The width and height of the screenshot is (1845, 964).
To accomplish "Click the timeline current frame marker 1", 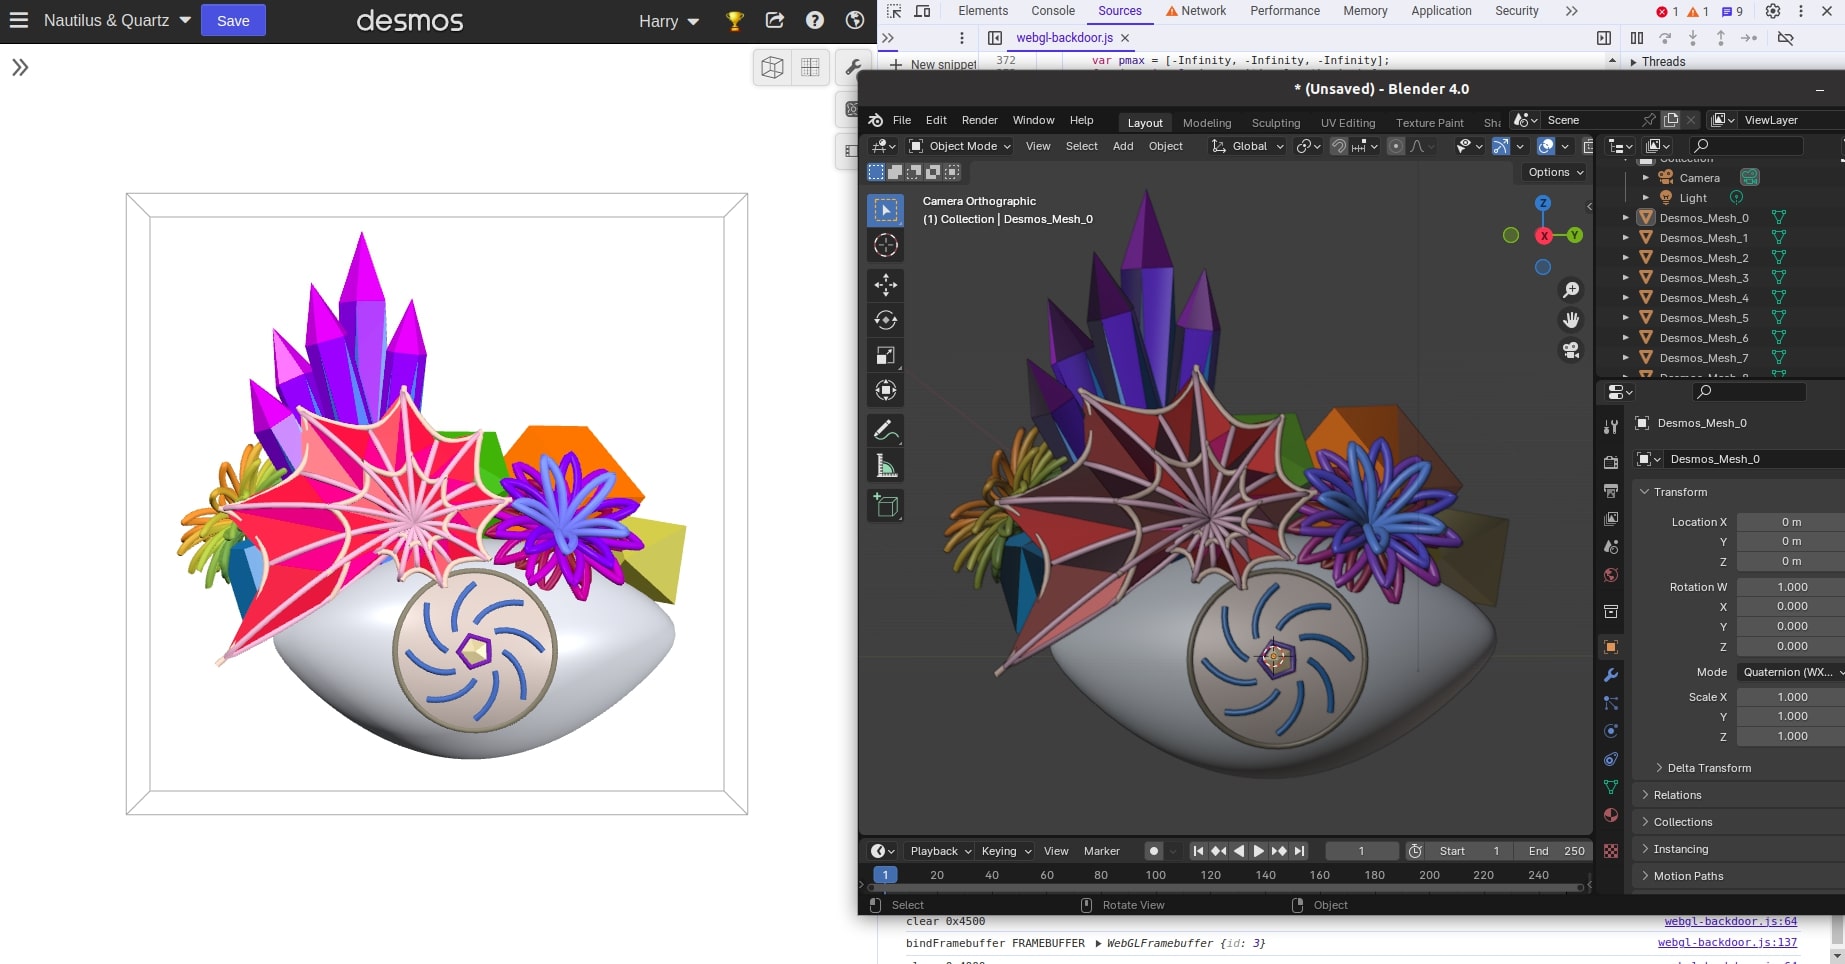I will 885,875.
